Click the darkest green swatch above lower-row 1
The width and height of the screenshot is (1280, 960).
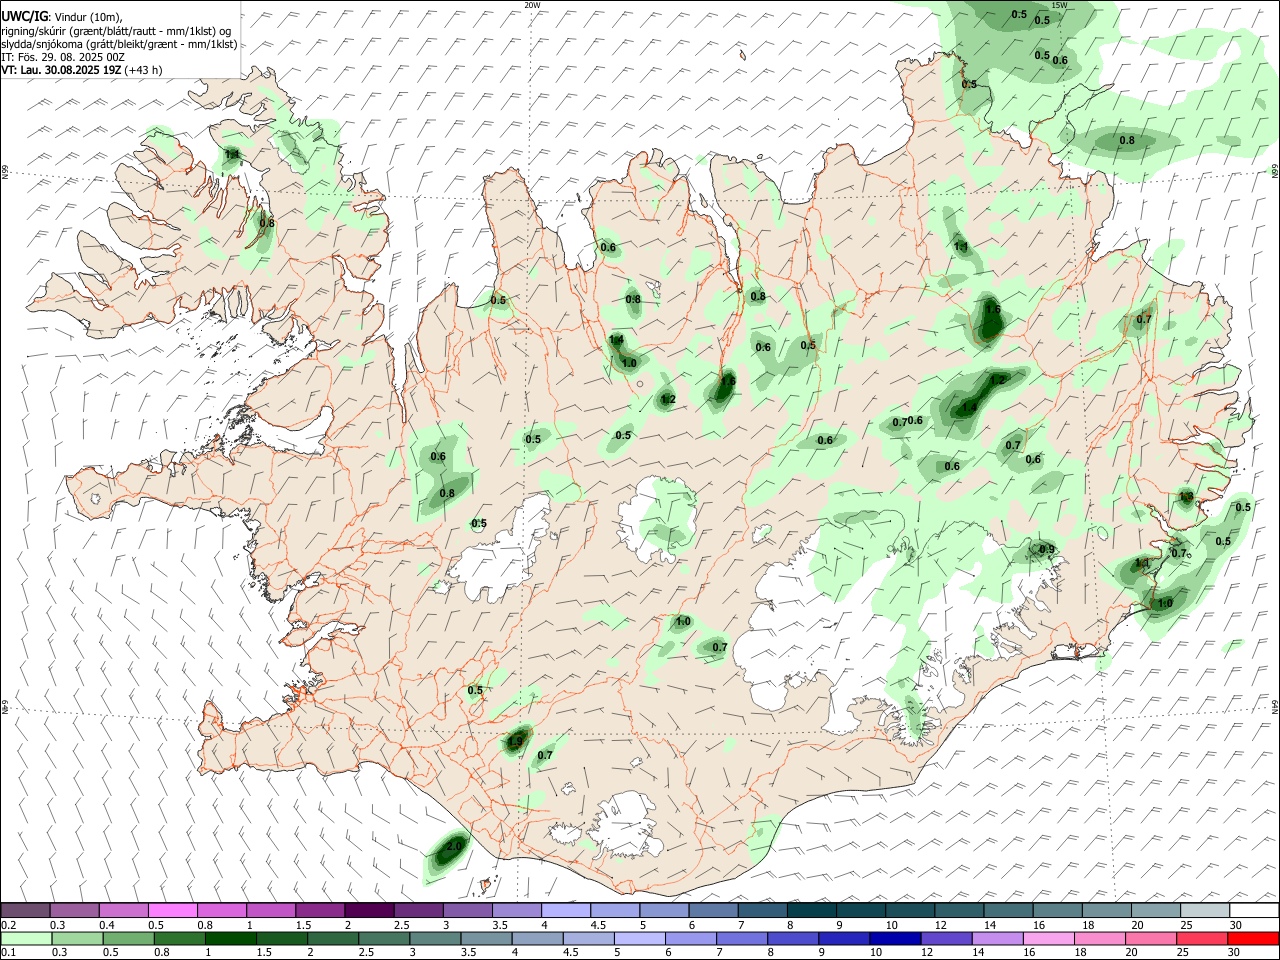230,938
